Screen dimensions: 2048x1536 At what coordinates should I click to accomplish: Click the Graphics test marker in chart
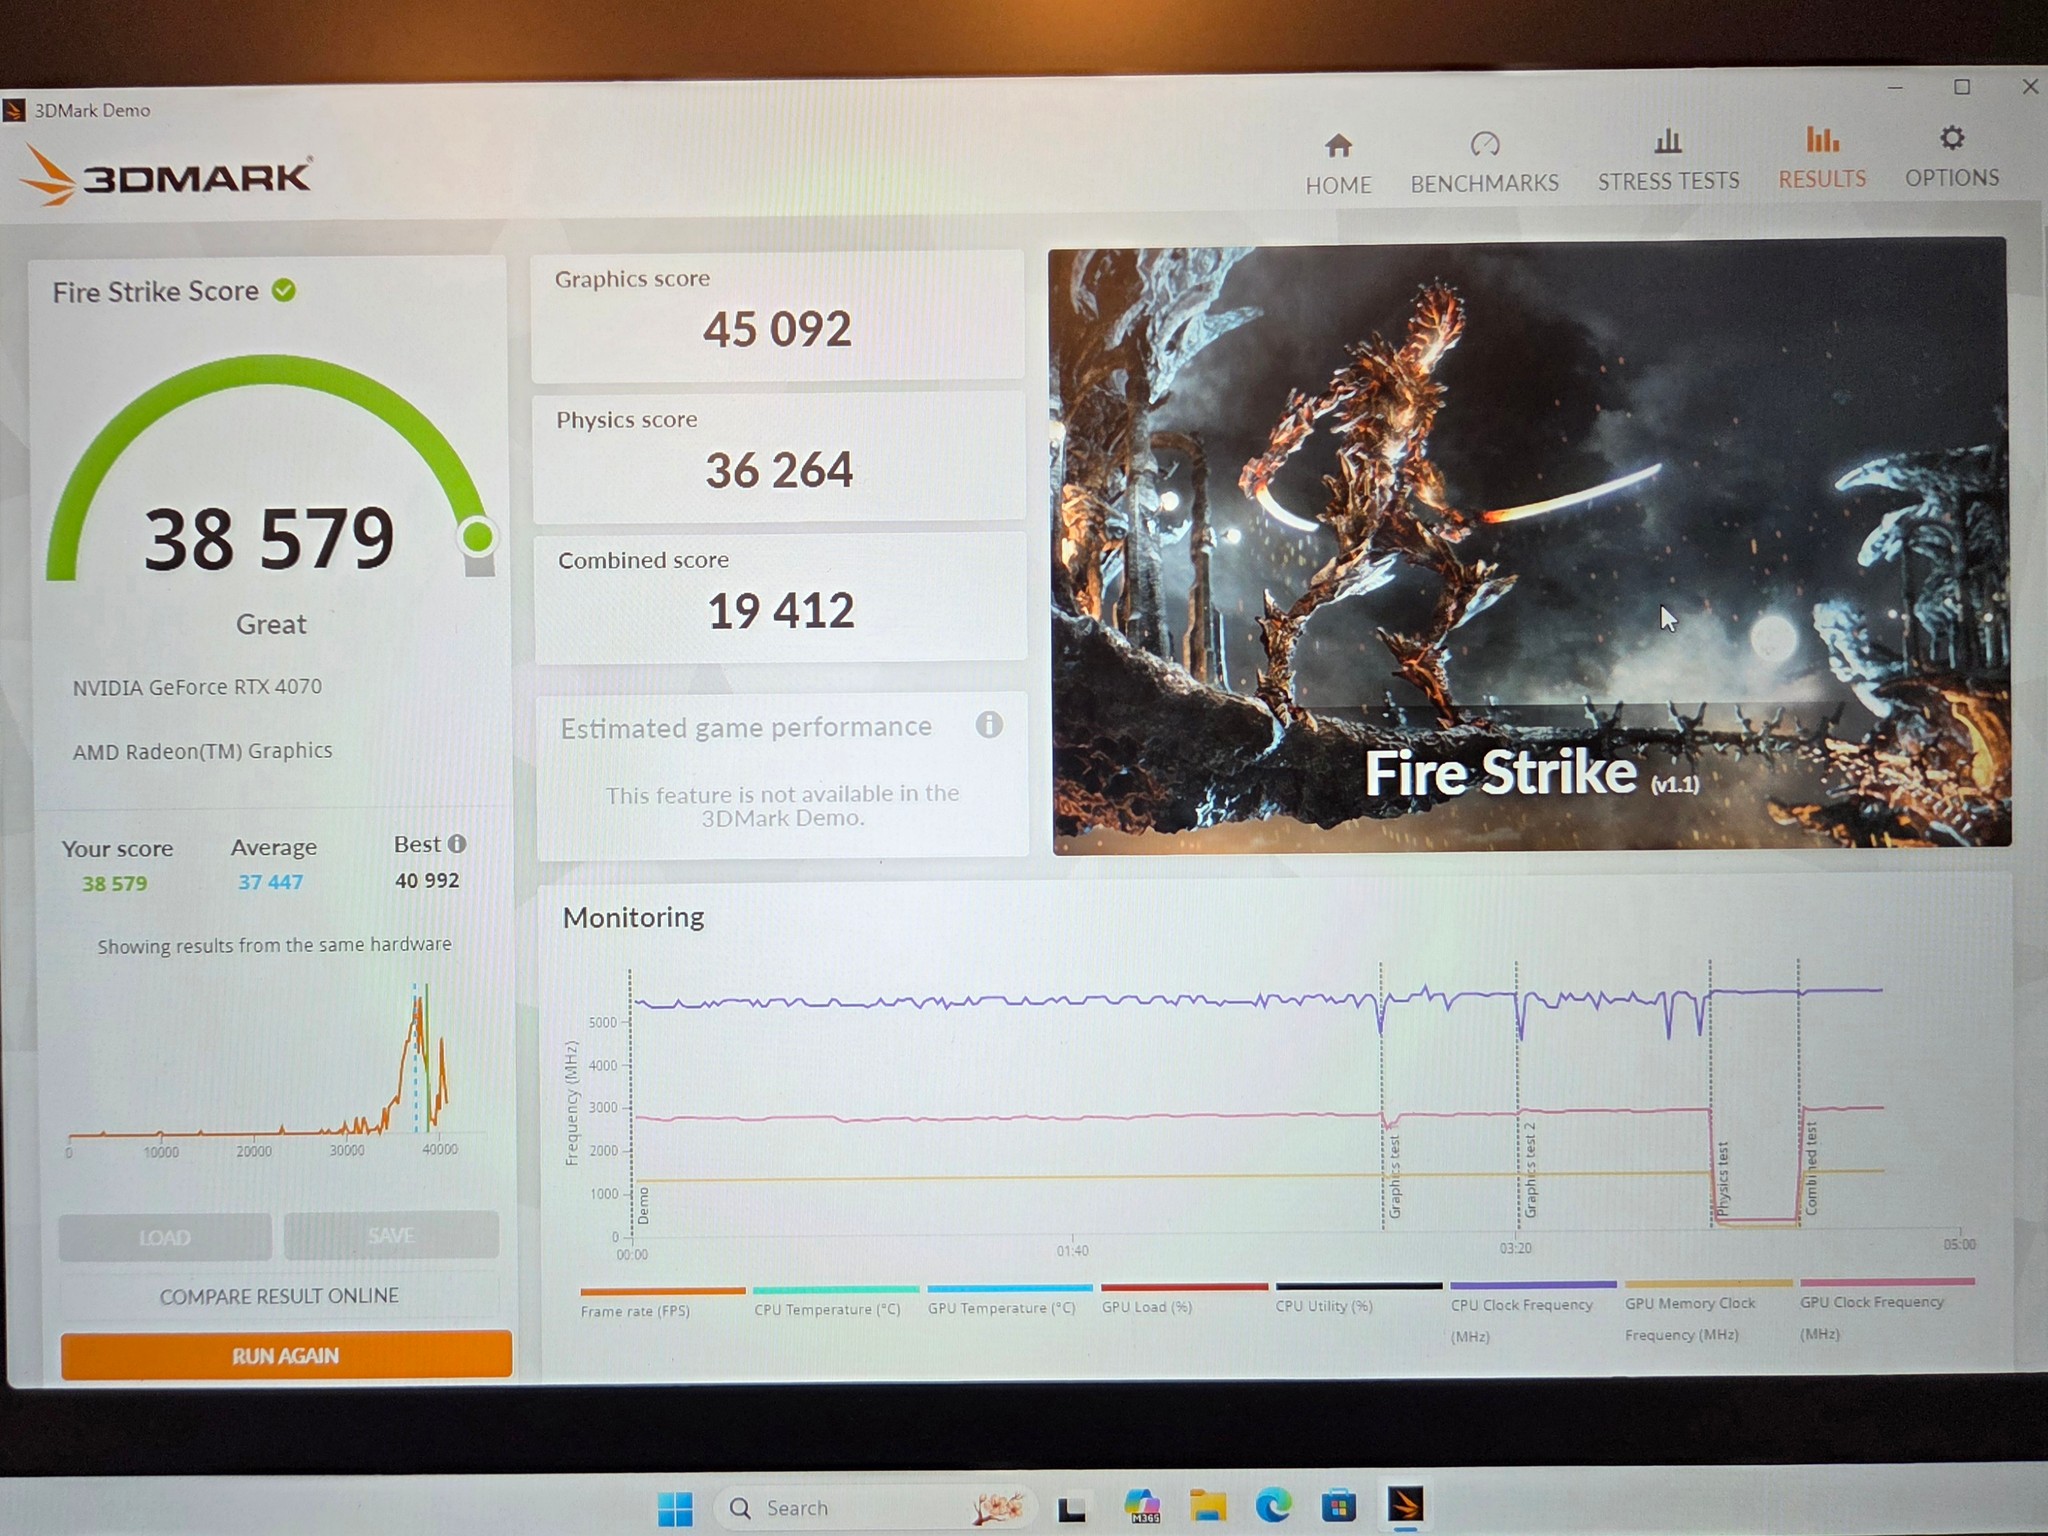[1394, 1176]
